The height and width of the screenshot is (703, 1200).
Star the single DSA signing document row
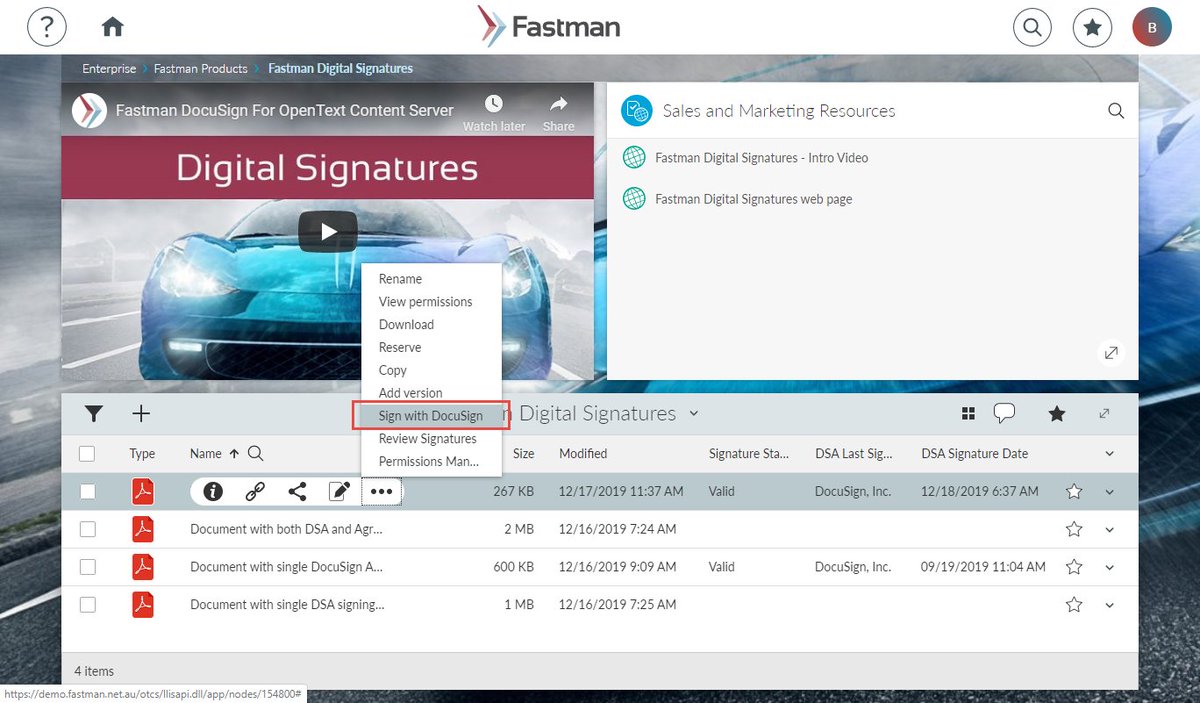(1074, 604)
